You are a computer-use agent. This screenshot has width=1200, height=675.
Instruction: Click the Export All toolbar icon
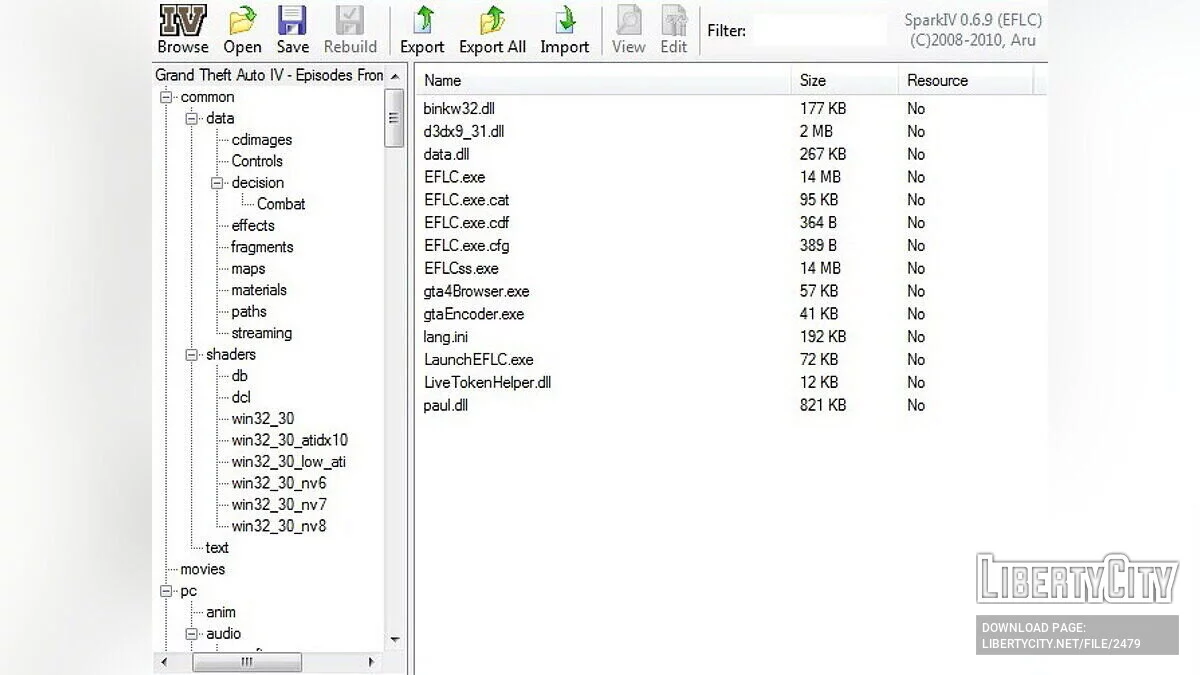pyautogui.click(x=492, y=21)
